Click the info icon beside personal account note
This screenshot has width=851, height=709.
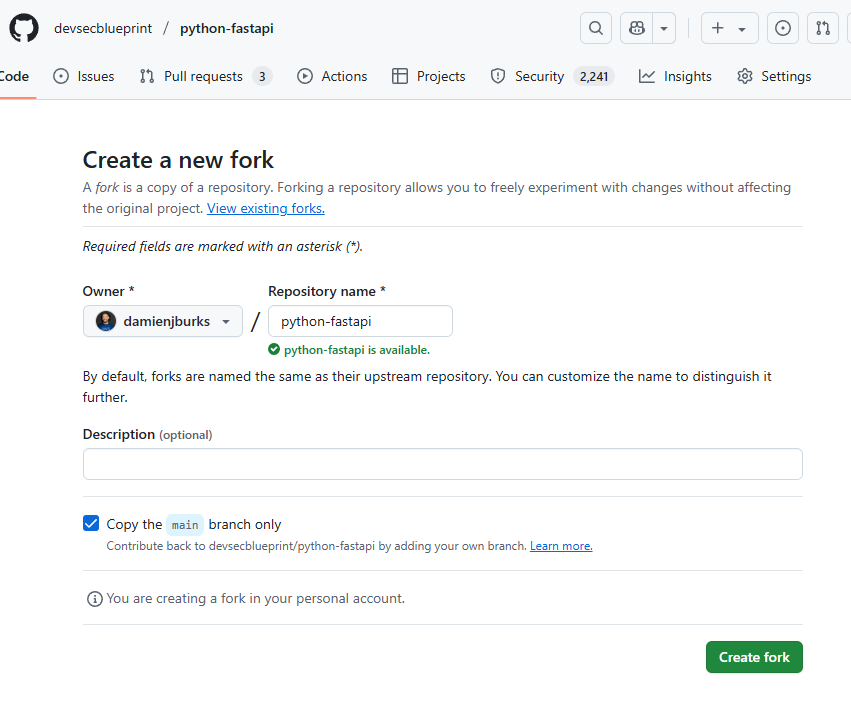[x=95, y=599]
